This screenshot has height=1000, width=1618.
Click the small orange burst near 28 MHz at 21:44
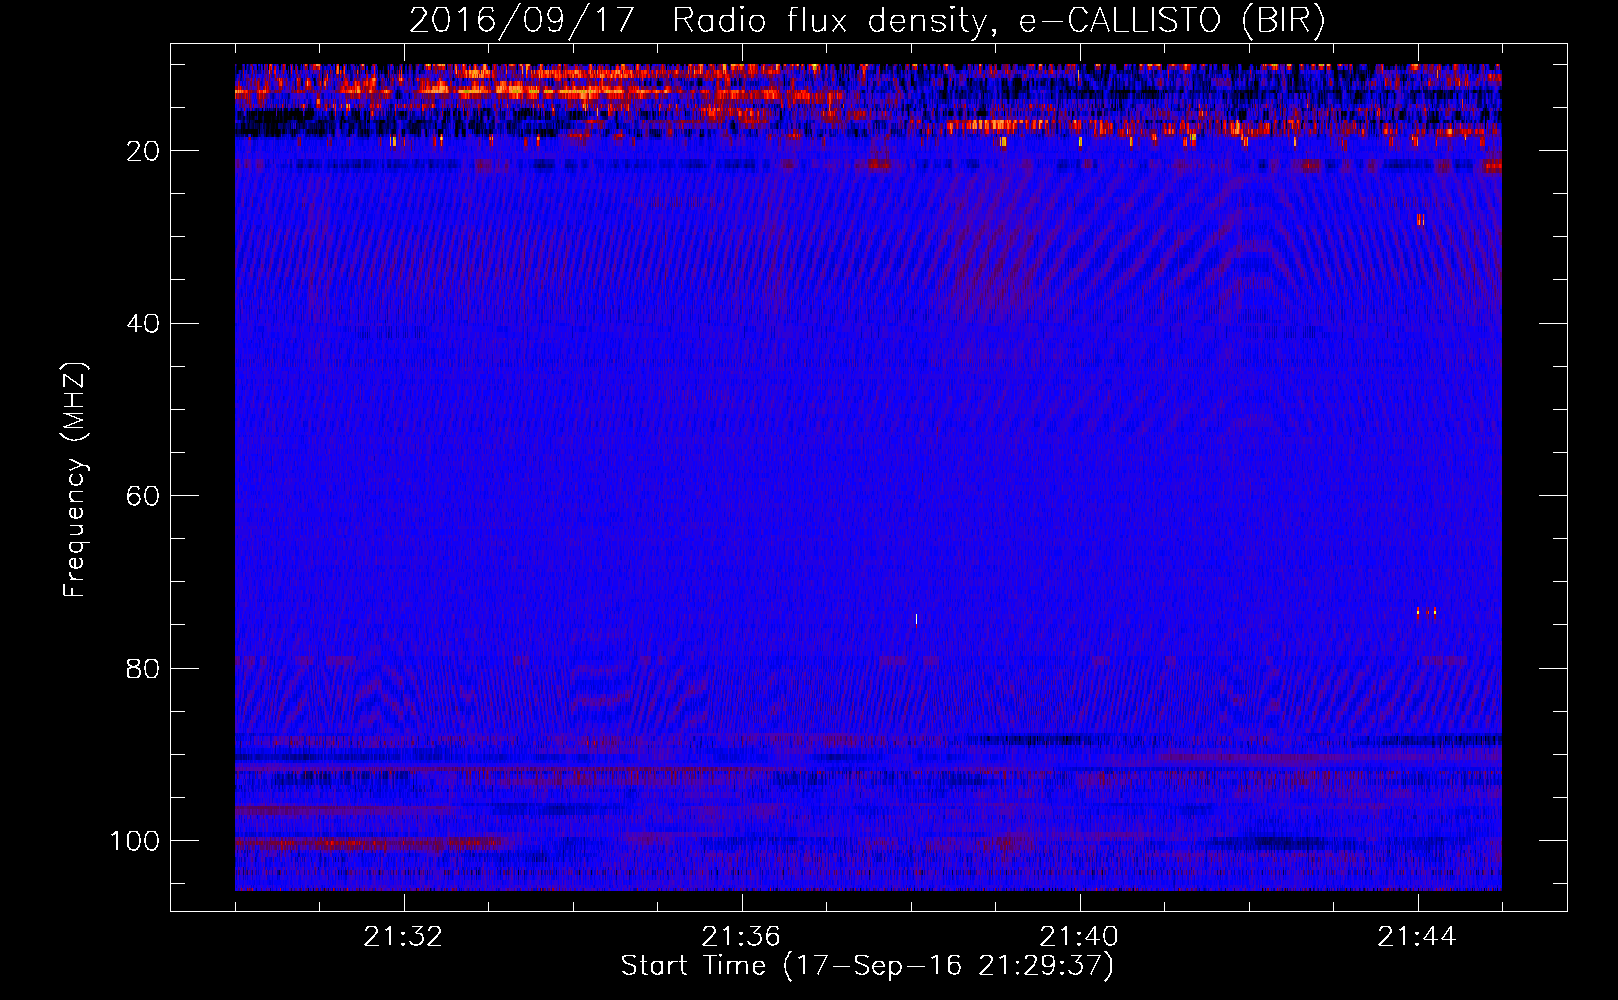pos(1420,220)
